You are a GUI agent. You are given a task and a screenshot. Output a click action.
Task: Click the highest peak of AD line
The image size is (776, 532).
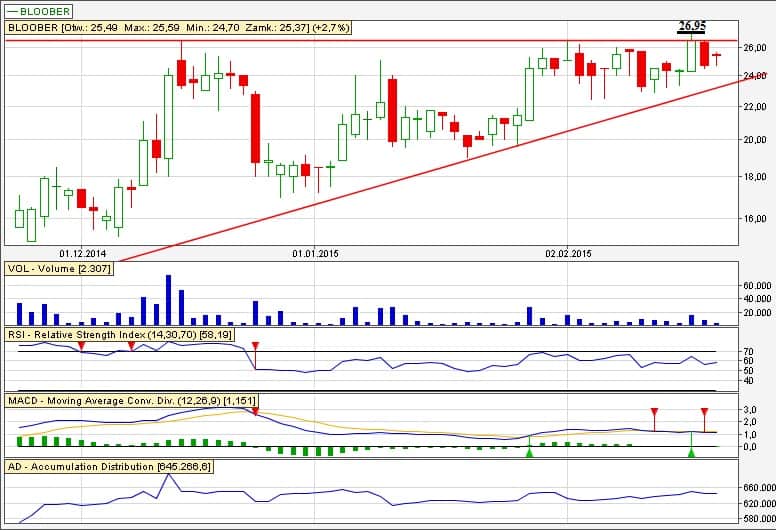(169, 475)
